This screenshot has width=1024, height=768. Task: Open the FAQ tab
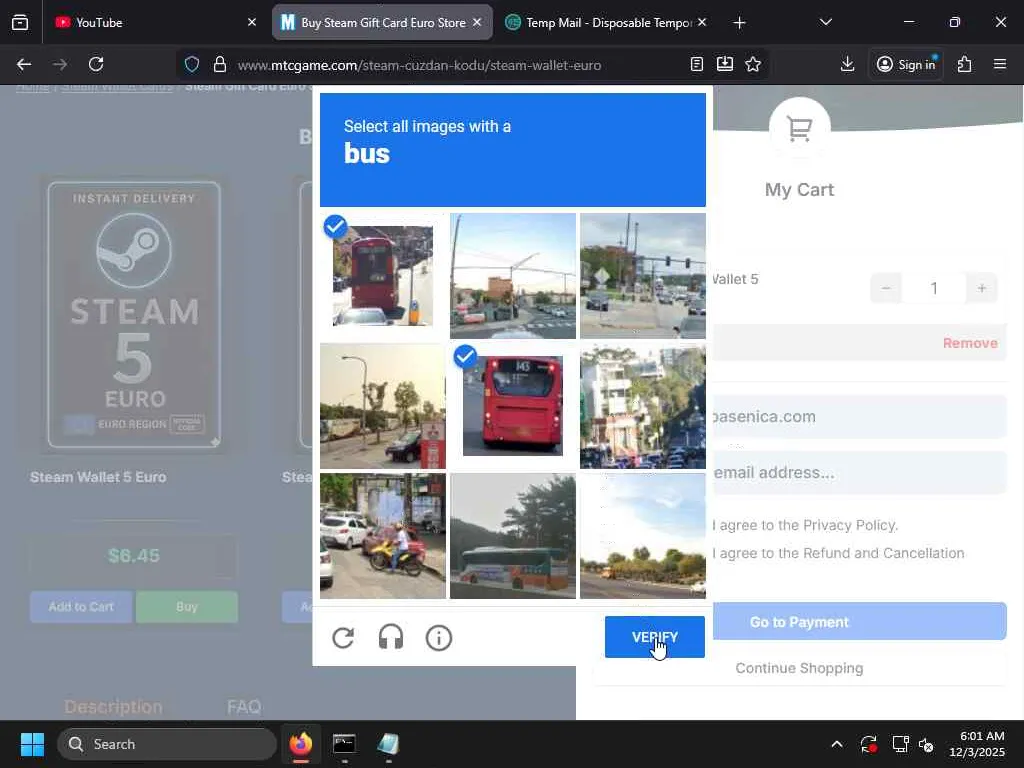coord(244,707)
